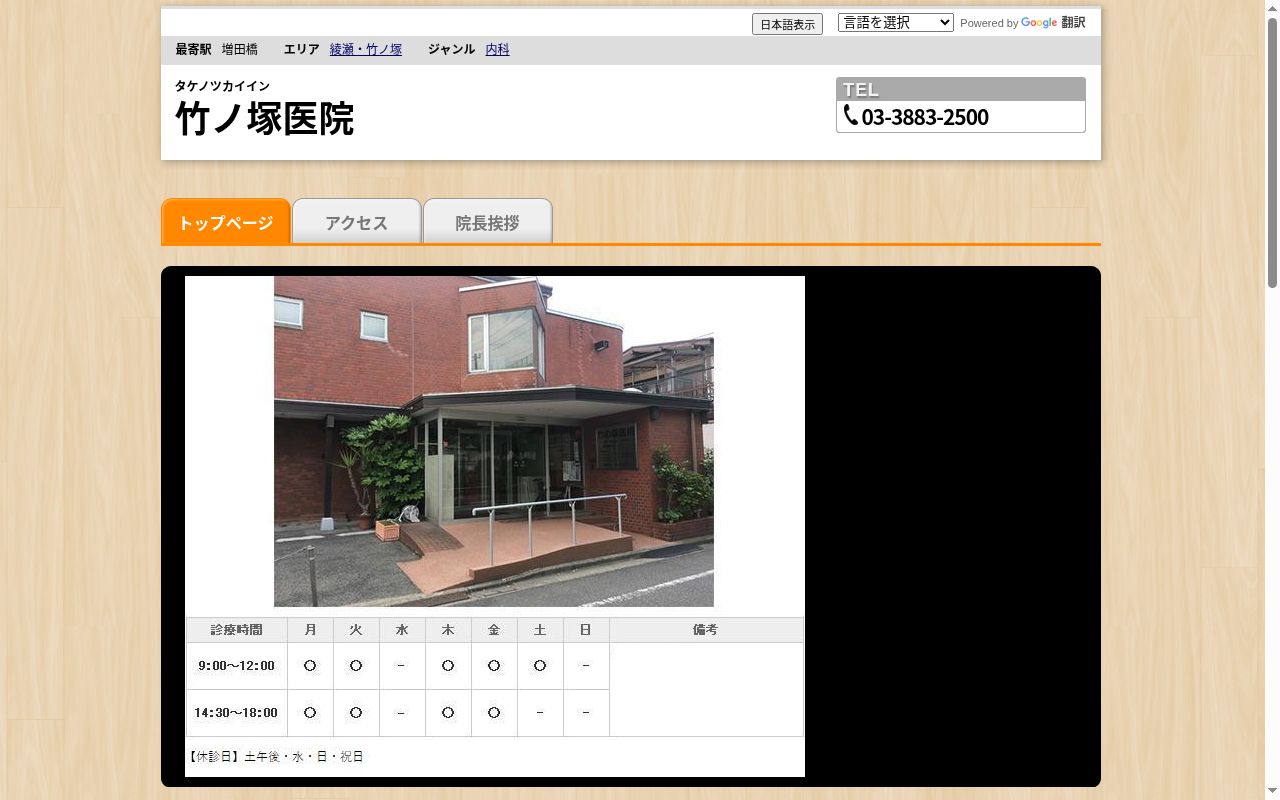Click the 増田橋 nearest station text
This screenshot has width=1280, height=800.
(239, 49)
